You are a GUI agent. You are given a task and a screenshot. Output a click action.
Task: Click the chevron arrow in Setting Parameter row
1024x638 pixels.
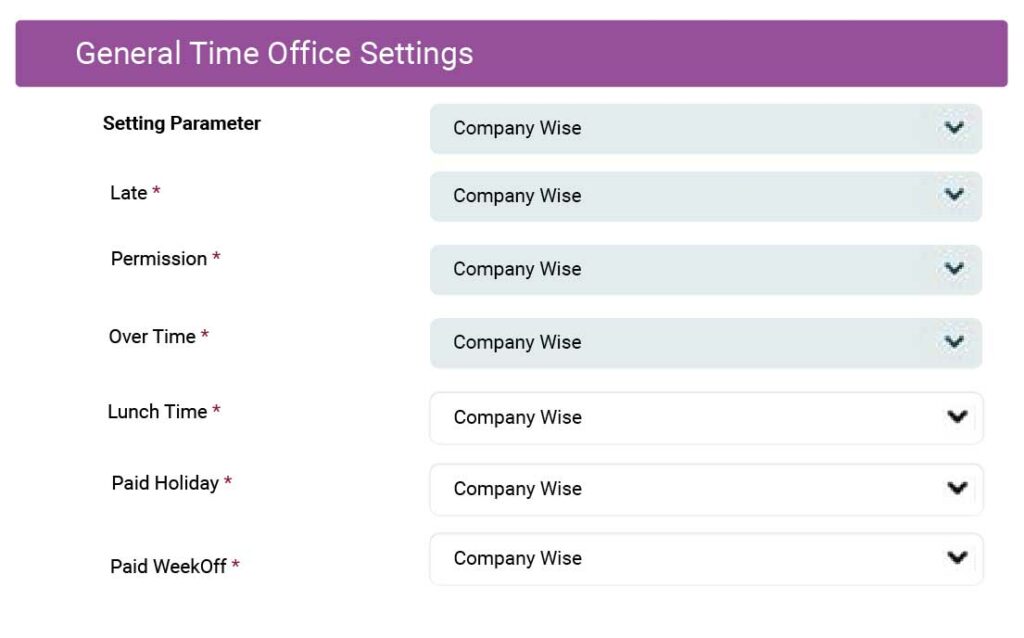(954, 127)
